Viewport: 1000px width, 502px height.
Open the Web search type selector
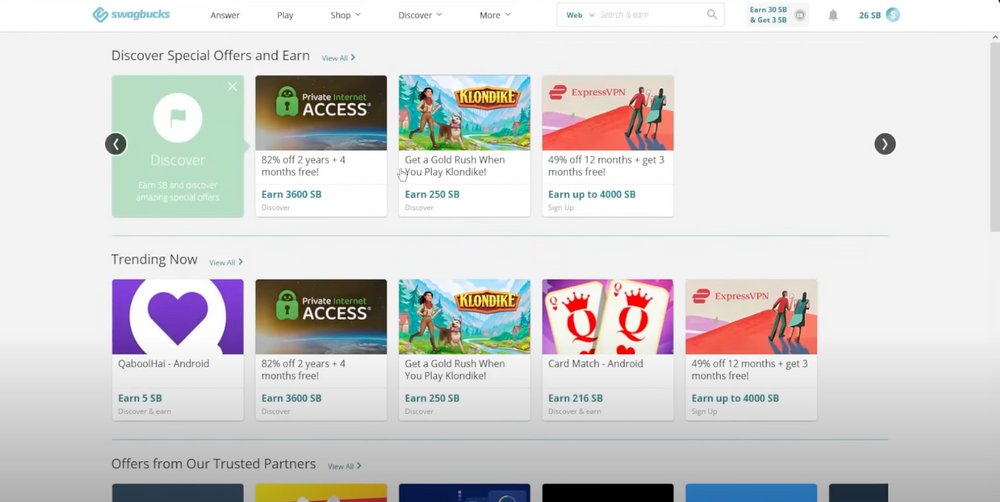580,15
